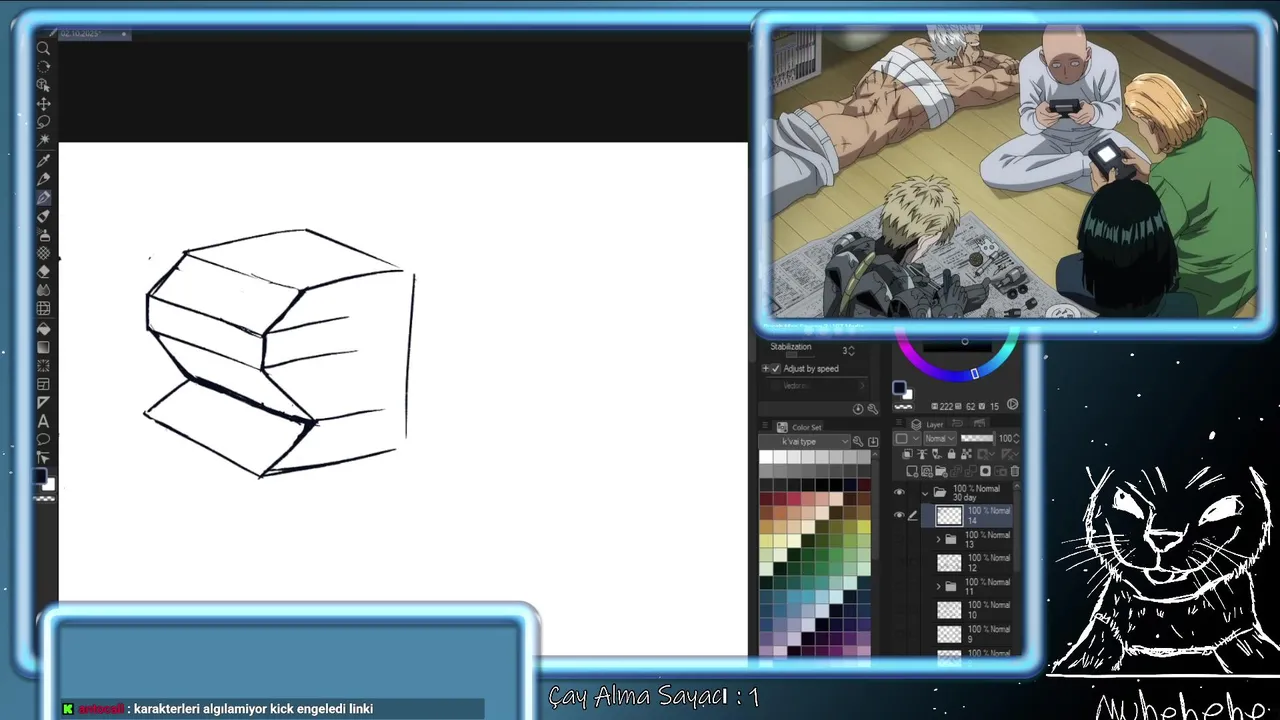
Task: Expand Adjust by speed plus options
Action: click(x=765, y=368)
